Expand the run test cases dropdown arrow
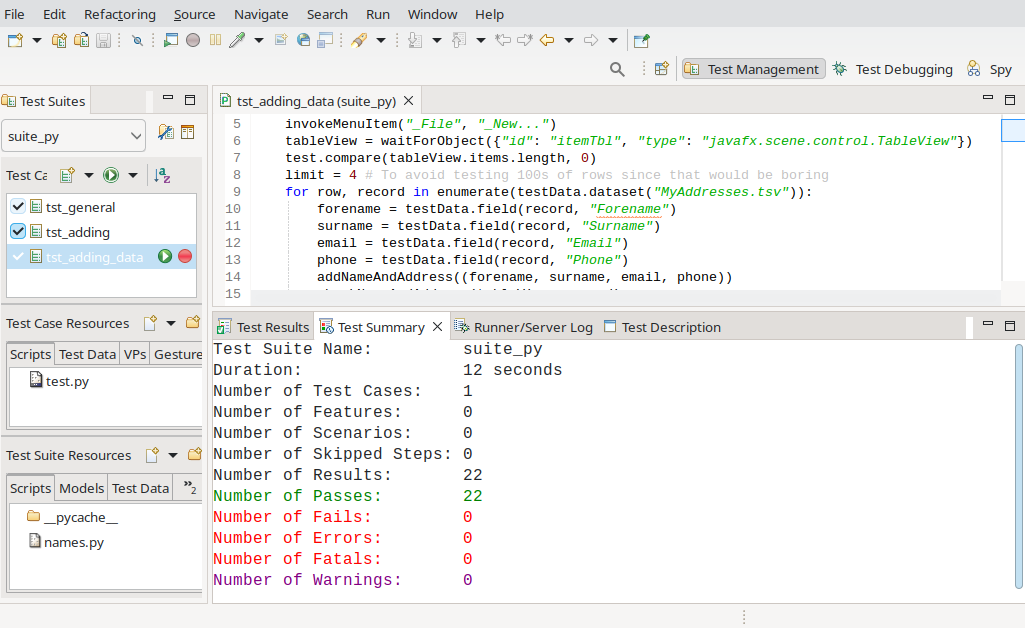 click(131, 175)
